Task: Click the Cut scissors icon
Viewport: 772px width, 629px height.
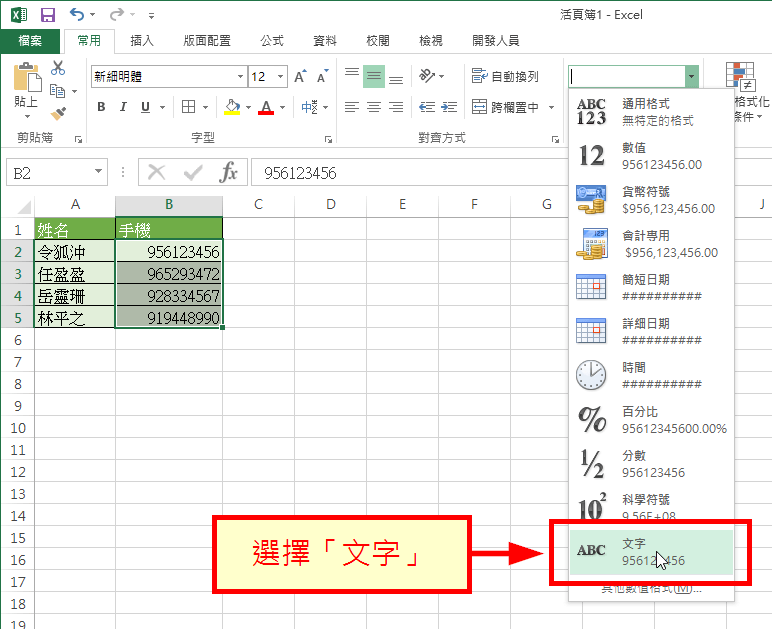Action: coord(58,68)
